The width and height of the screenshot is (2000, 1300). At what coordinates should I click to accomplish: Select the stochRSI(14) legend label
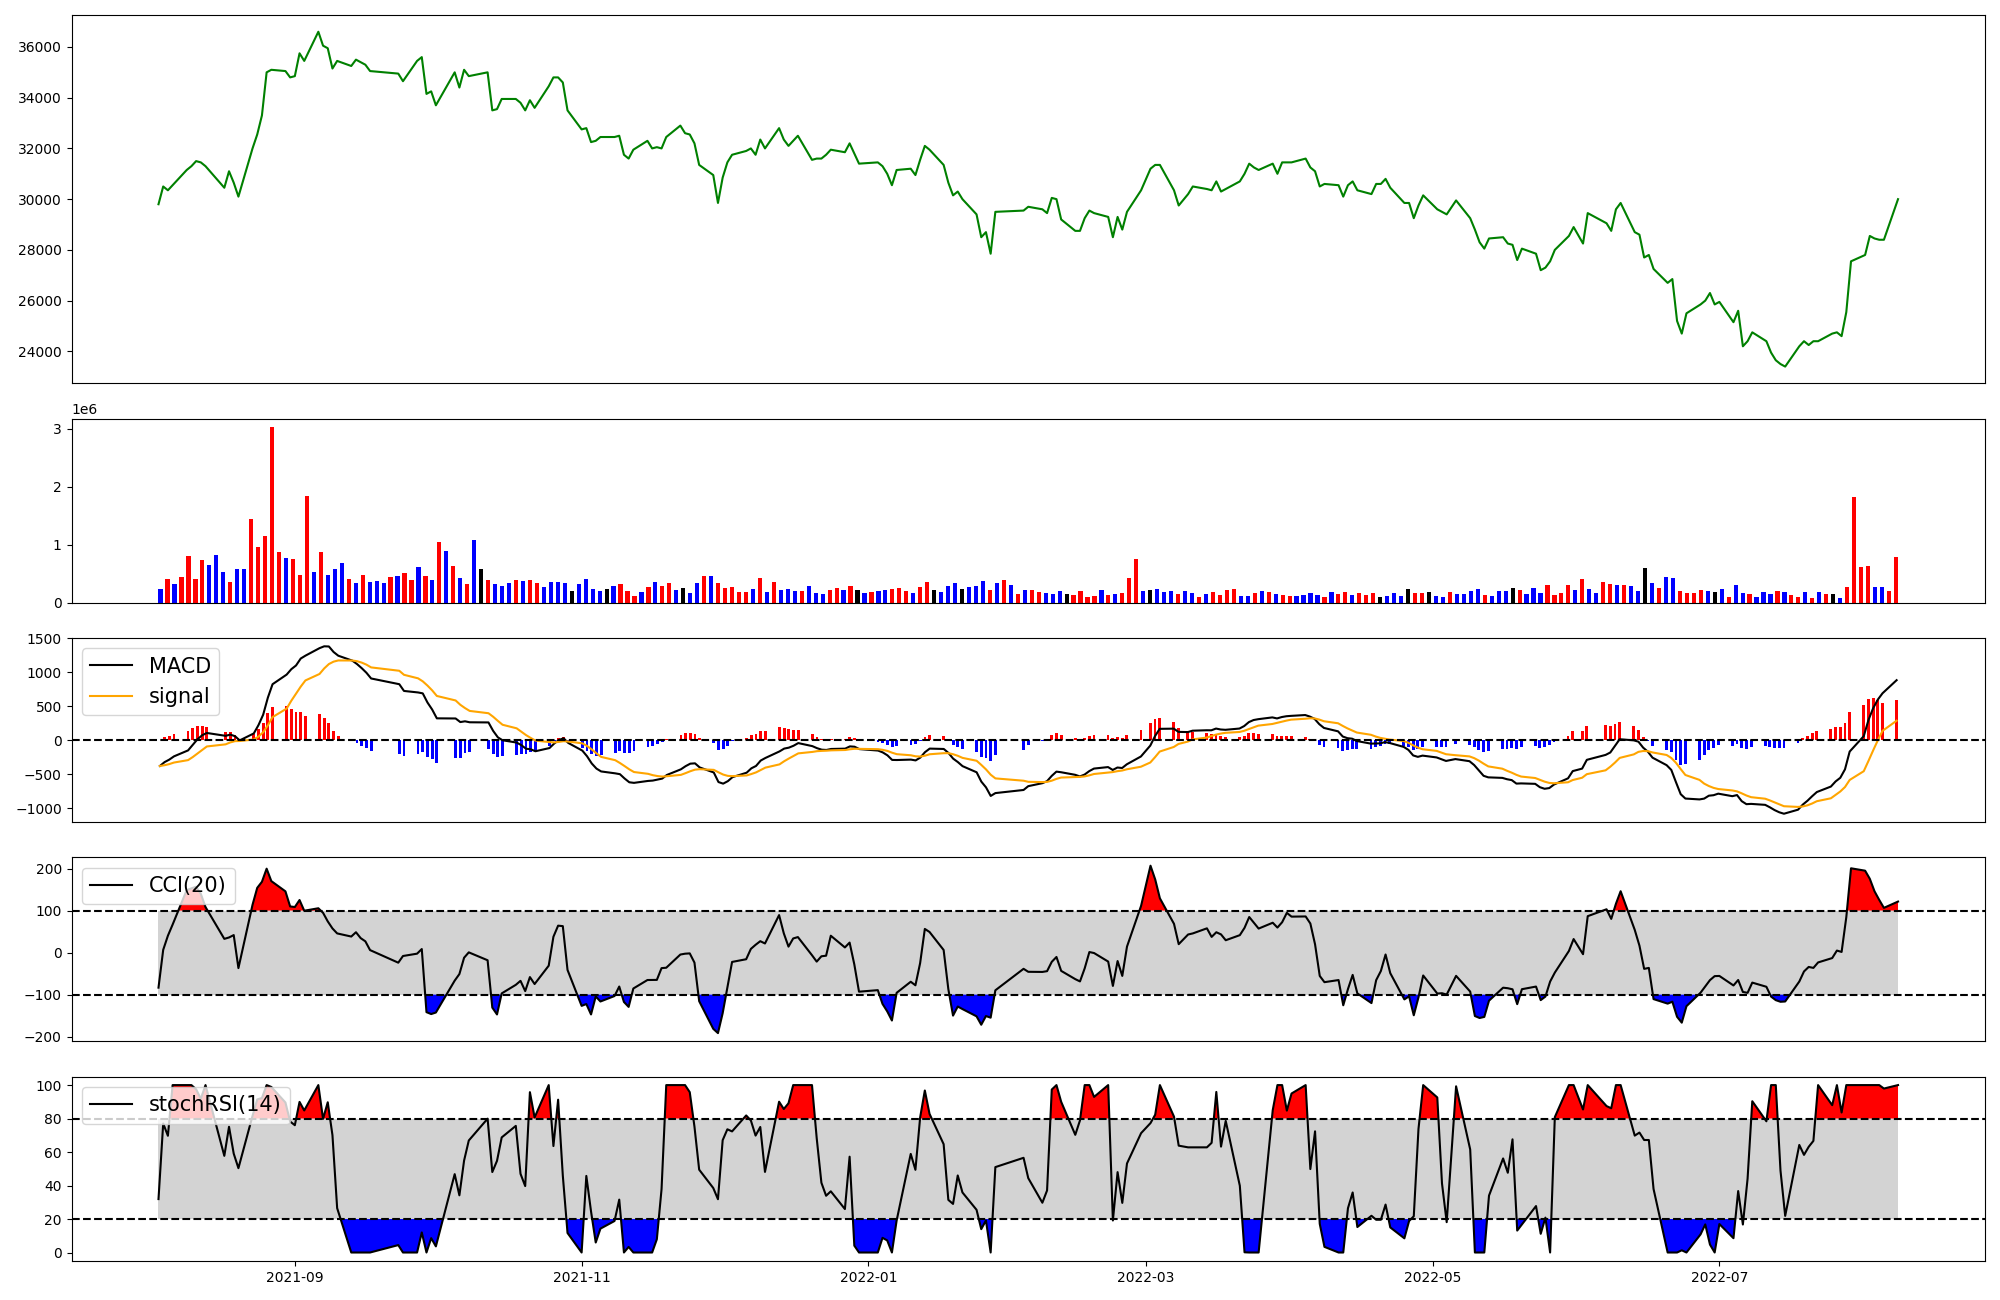[x=214, y=1104]
